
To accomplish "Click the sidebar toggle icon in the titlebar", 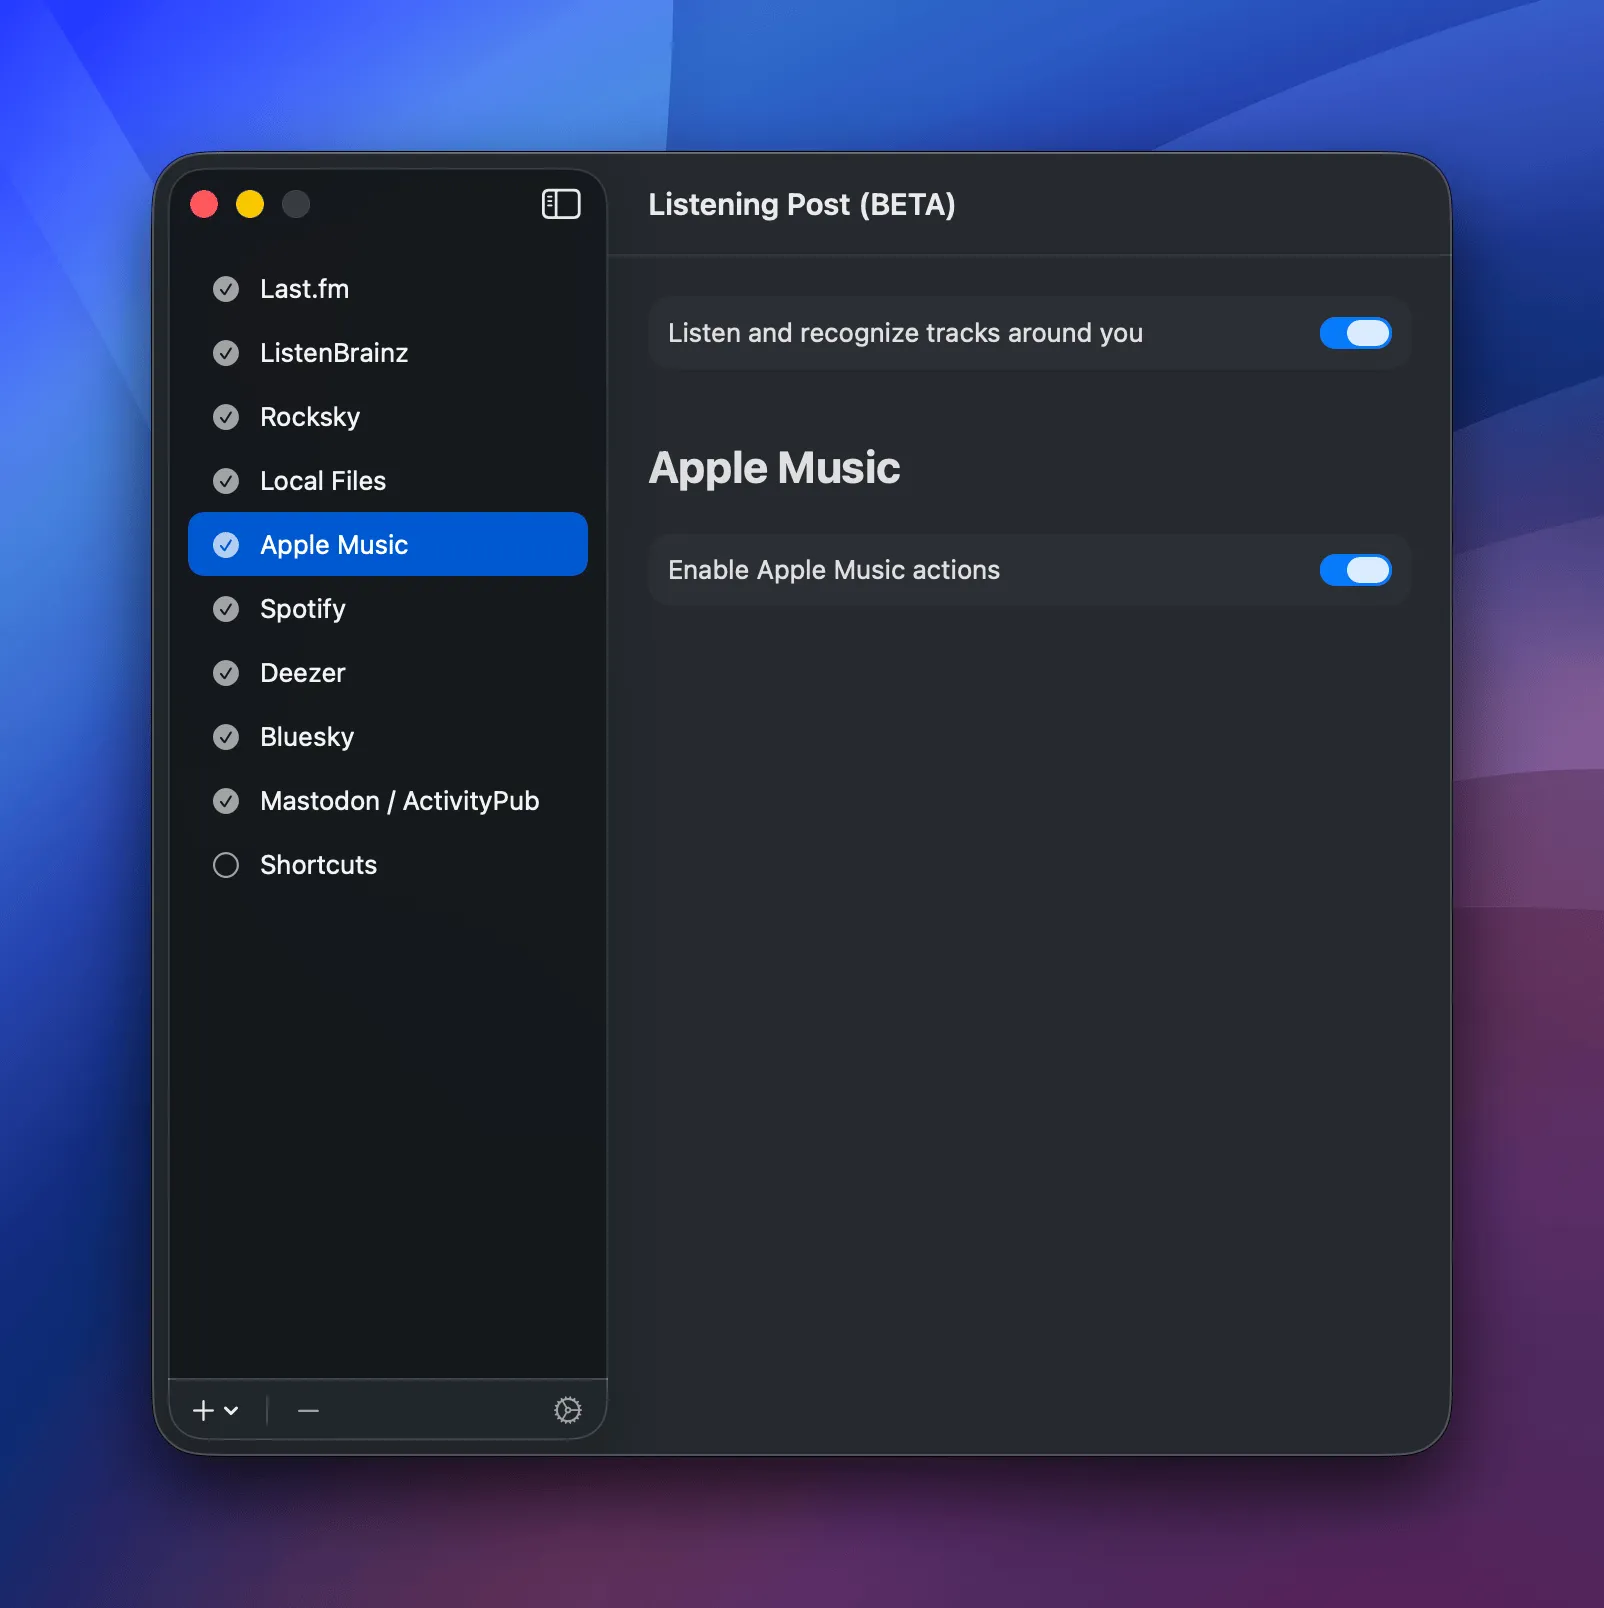I will coord(560,204).
